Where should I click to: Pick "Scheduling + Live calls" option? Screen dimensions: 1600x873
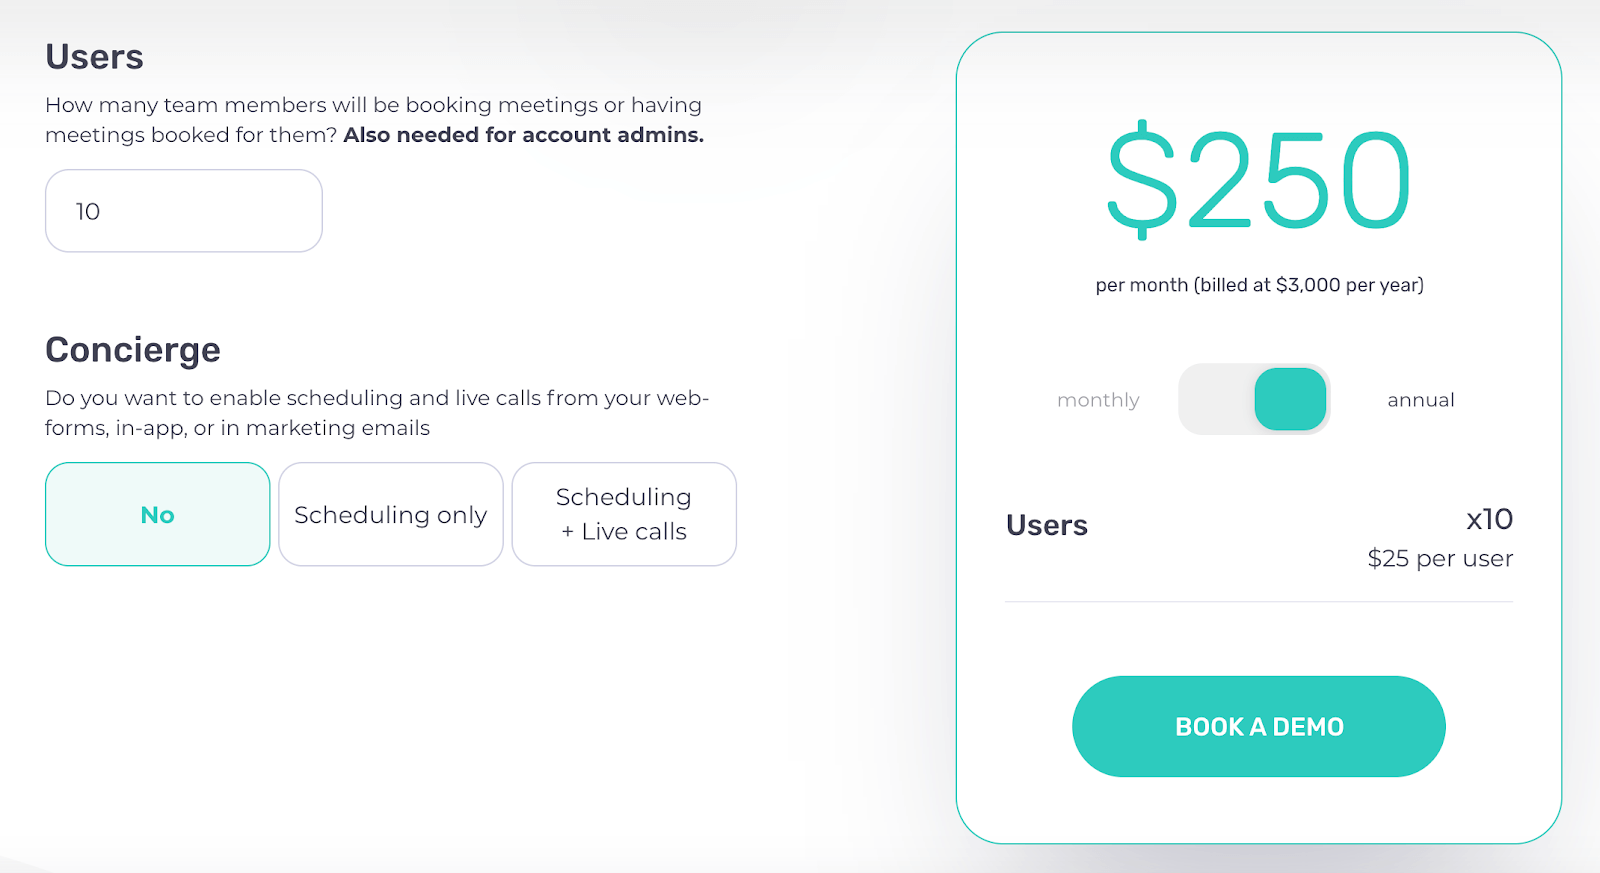(x=624, y=514)
